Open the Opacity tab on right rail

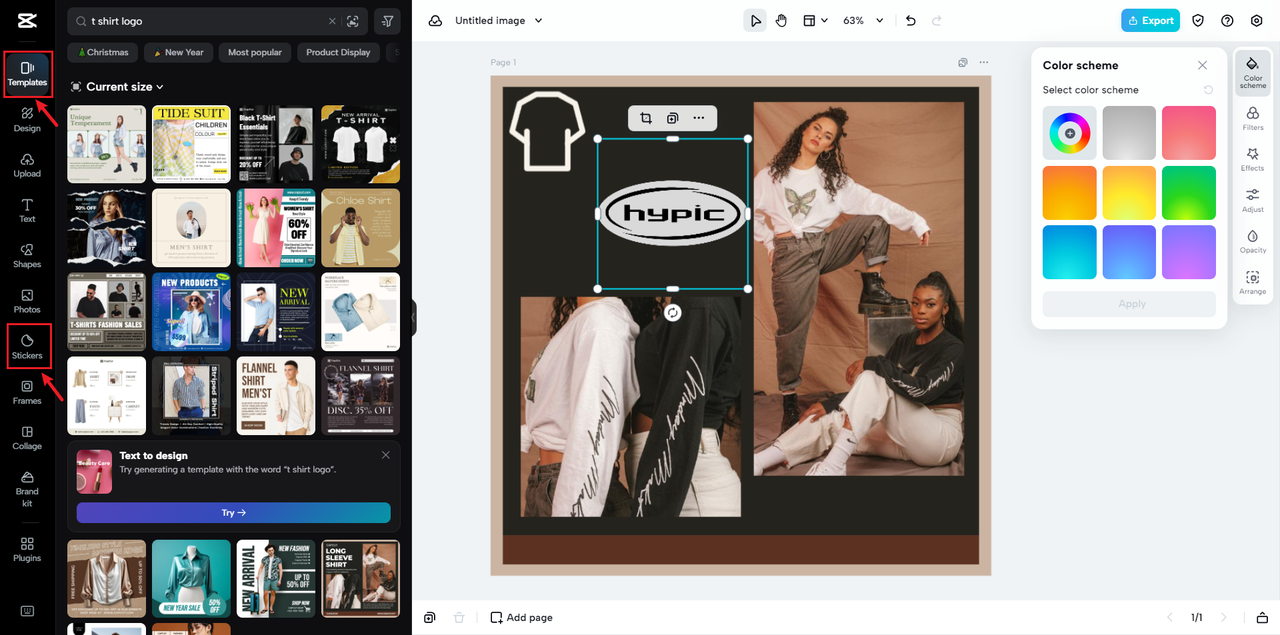[x=1253, y=242]
